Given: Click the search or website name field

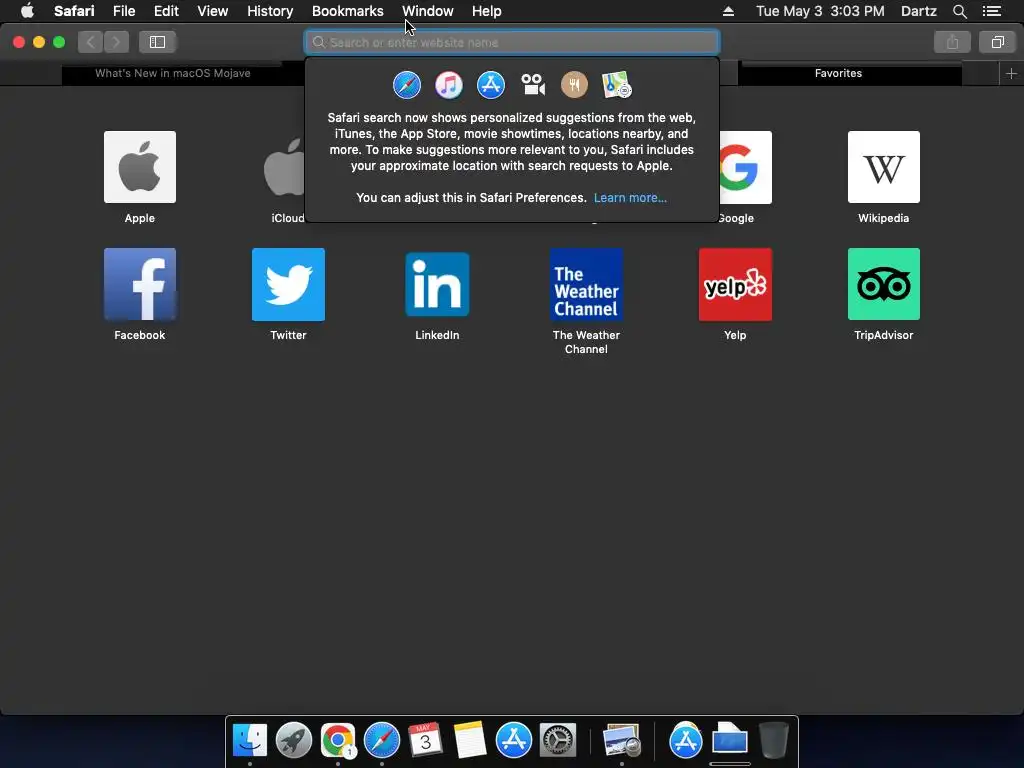Looking at the screenshot, I should click(512, 42).
